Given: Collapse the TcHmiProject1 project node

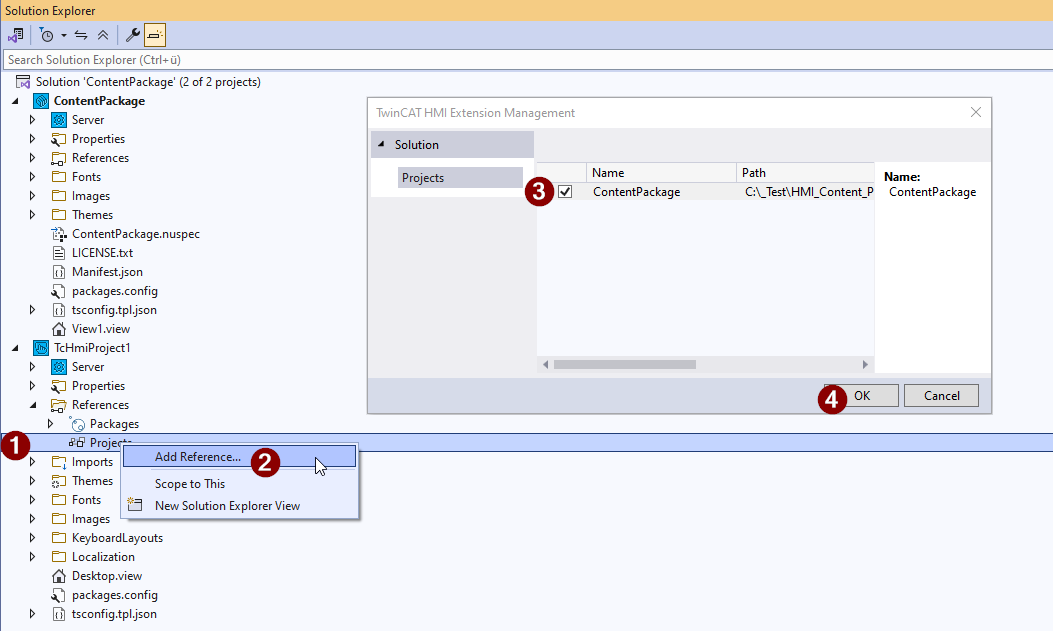Looking at the screenshot, I should [x=15, y=348].
